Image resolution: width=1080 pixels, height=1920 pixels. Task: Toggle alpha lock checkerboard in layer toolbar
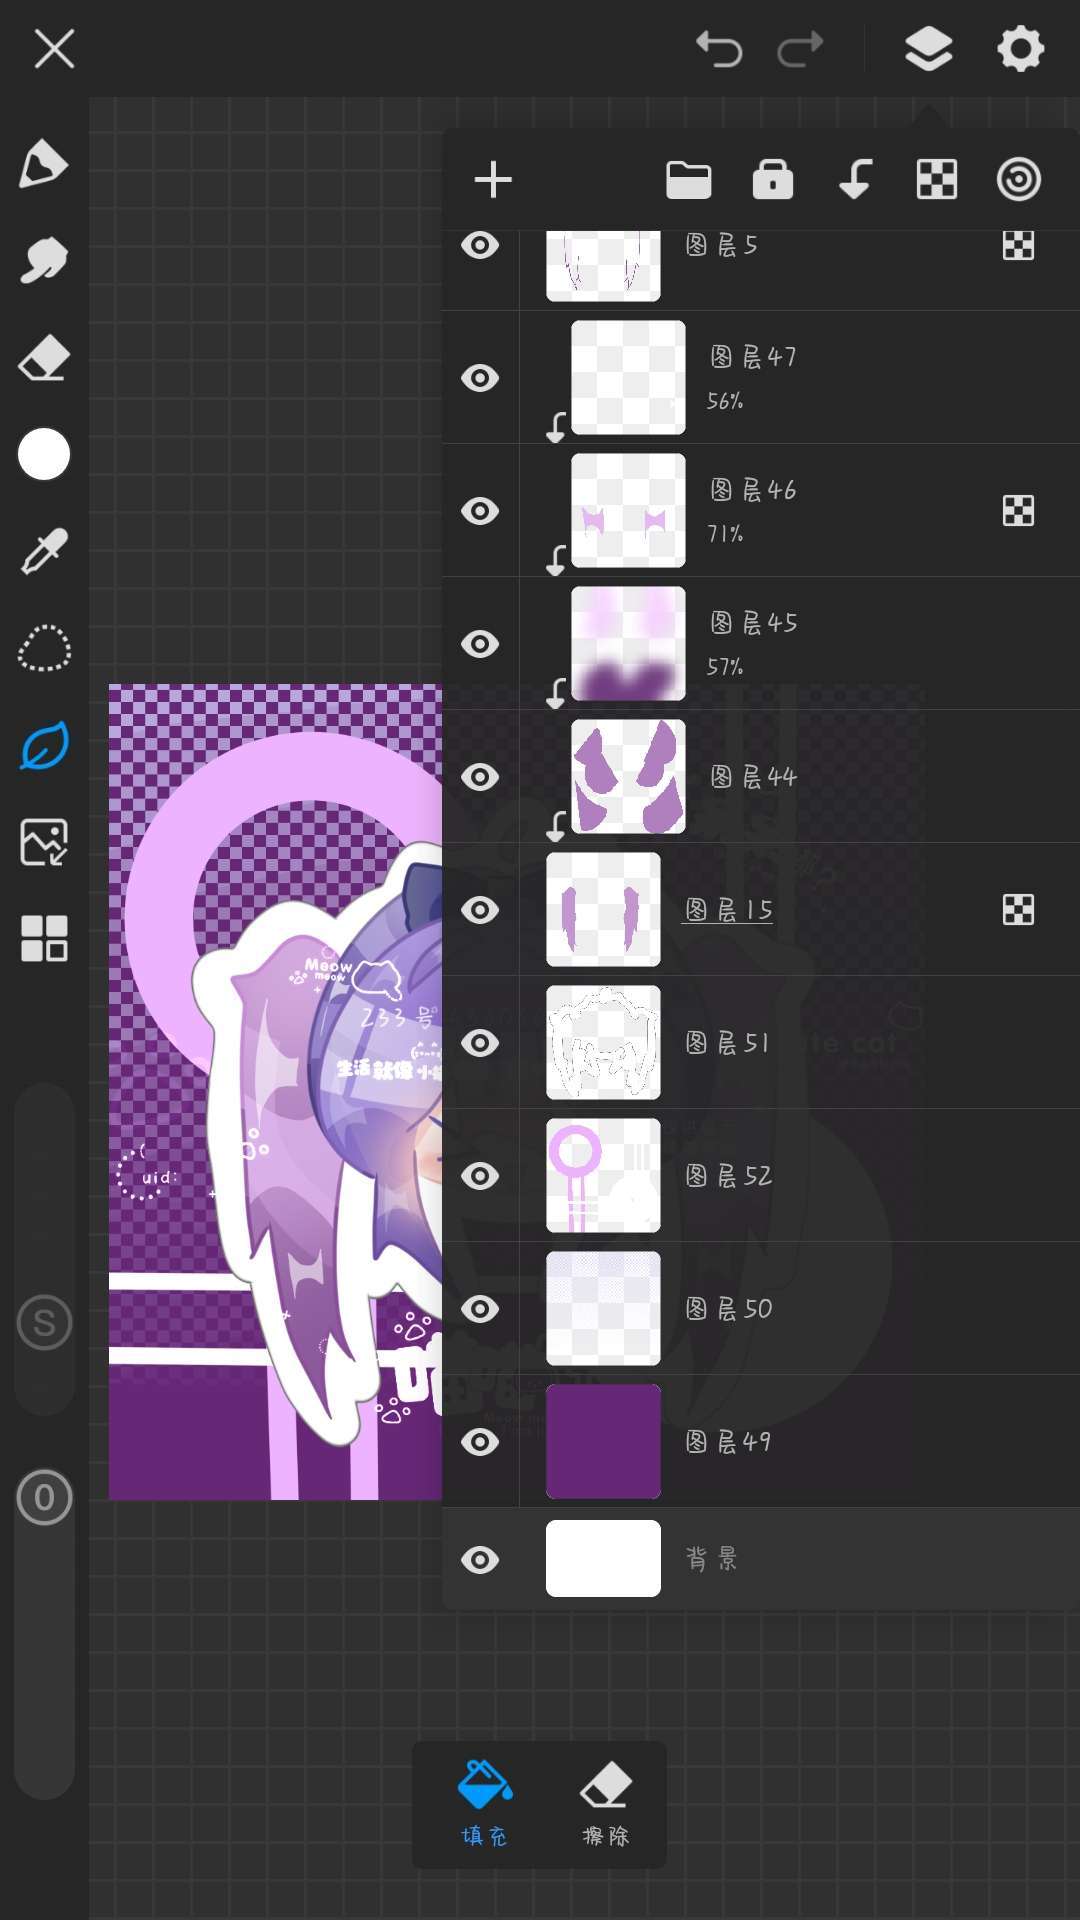937,180
